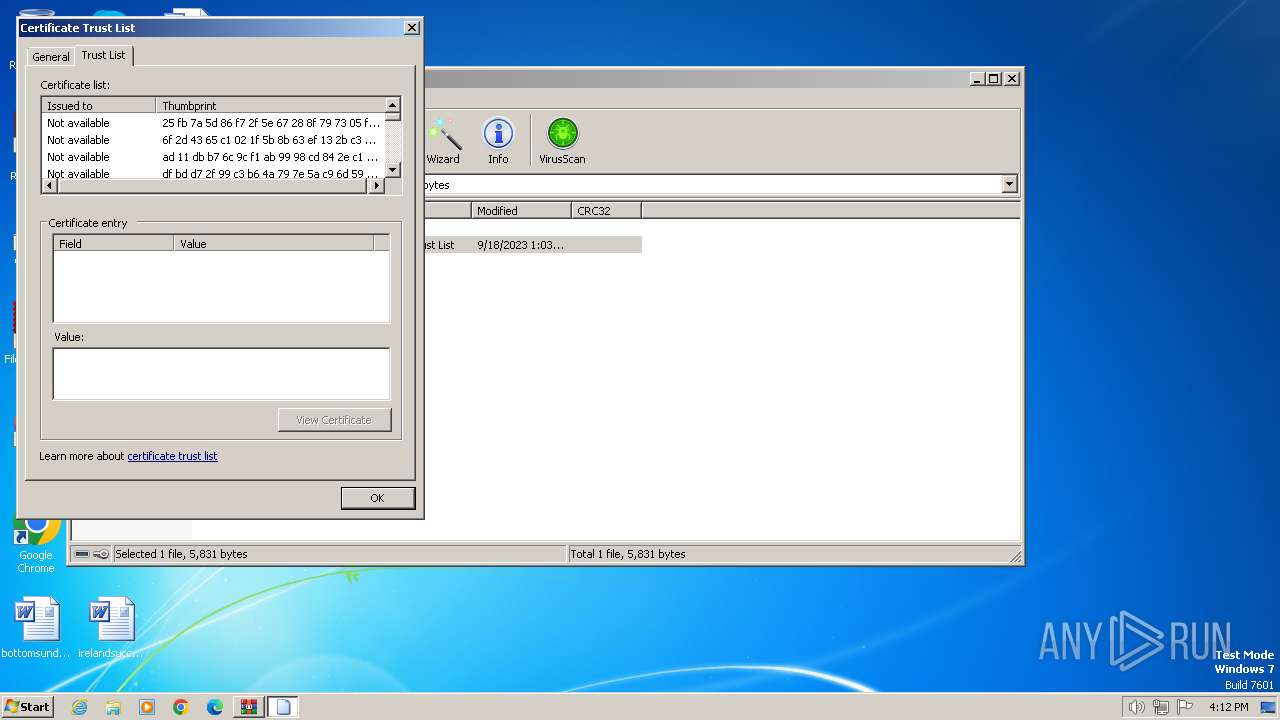The height and width of the screenshot is (720, 1280).
Task: Select certificate with thumbprint starting 25 fb 7a
Action: pos(213,123)
